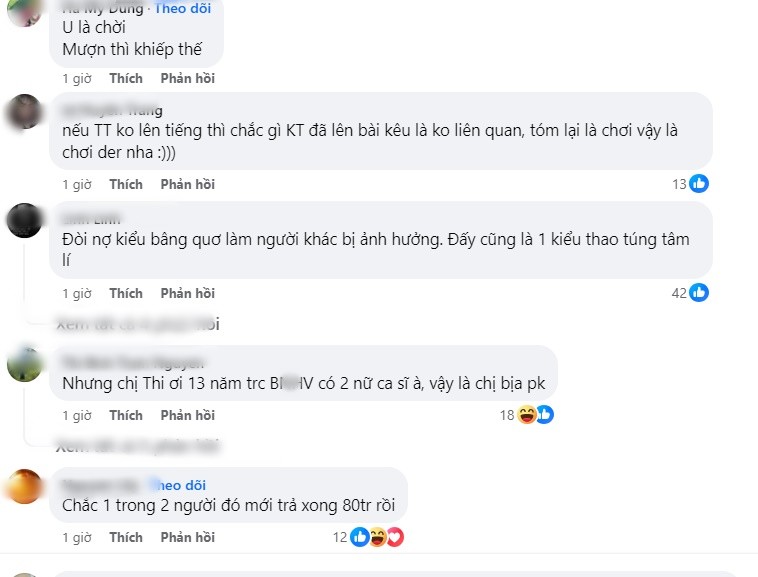Click the heart reaction on the 80tr comment

tap(394, 537)
